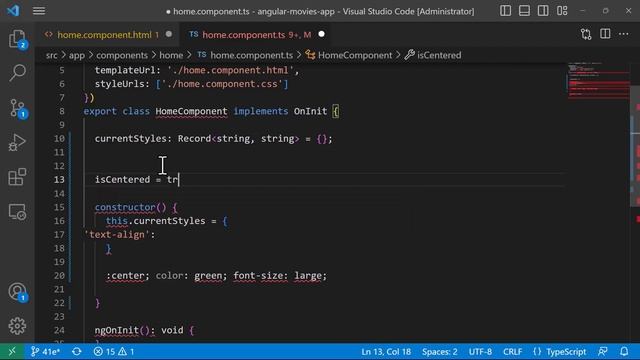Image resolution: width=640 pixels, height=360 pixels.
Task: Toggle the primary side bar layout
Action: [505, 11]
